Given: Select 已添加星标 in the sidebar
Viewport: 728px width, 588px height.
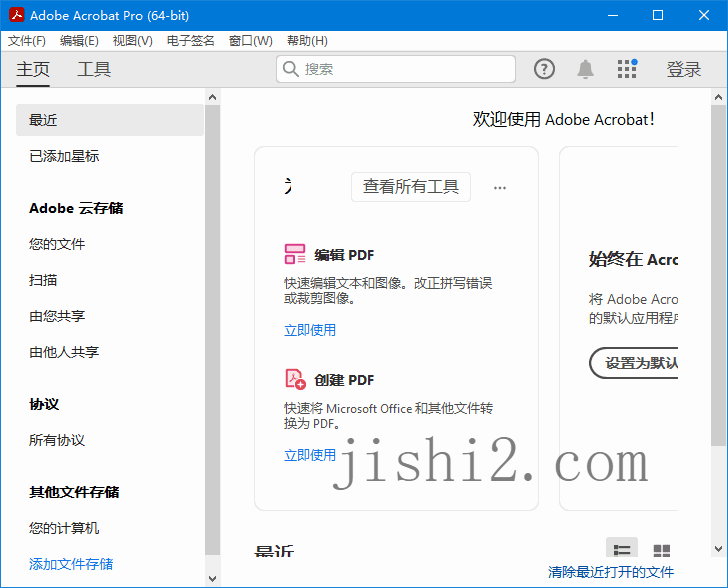Looking at the screenshot, I should tap(64, 156).
